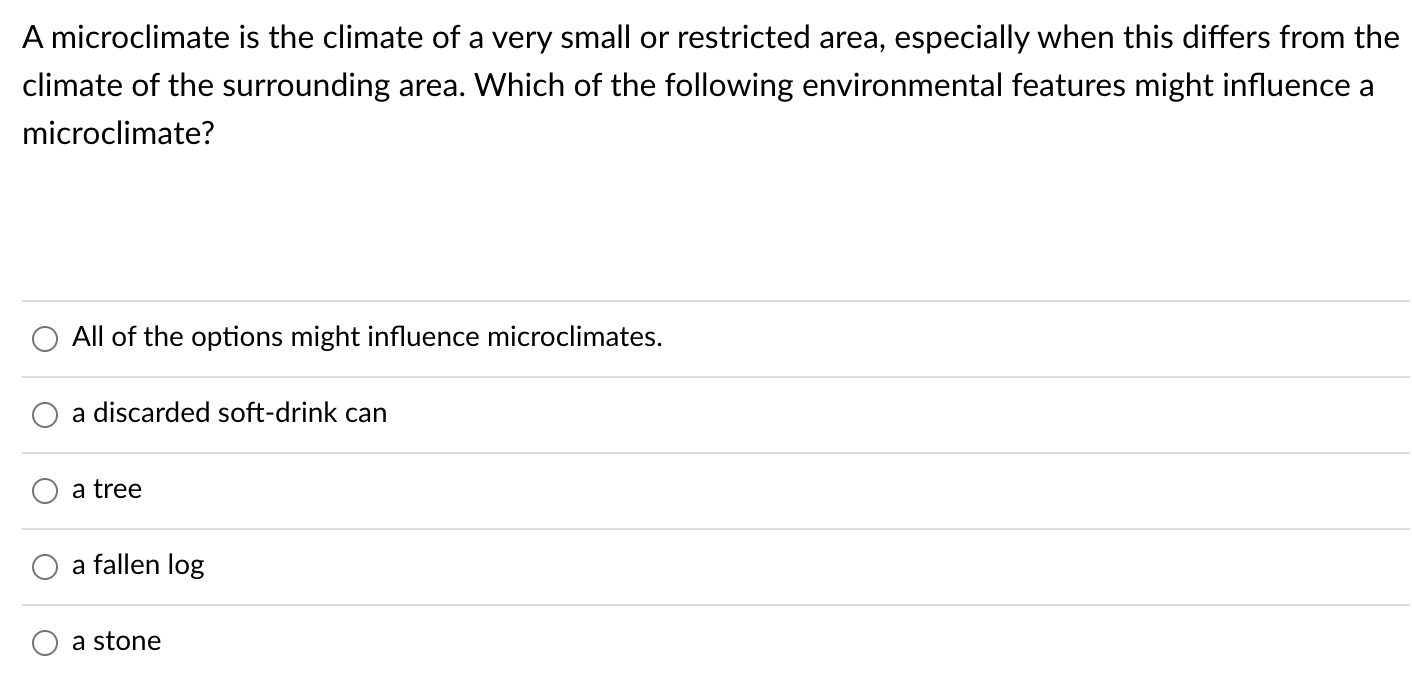Click the word 'stone' in the last option
The image size is (1412, 682).
click(x=127, y=641)
